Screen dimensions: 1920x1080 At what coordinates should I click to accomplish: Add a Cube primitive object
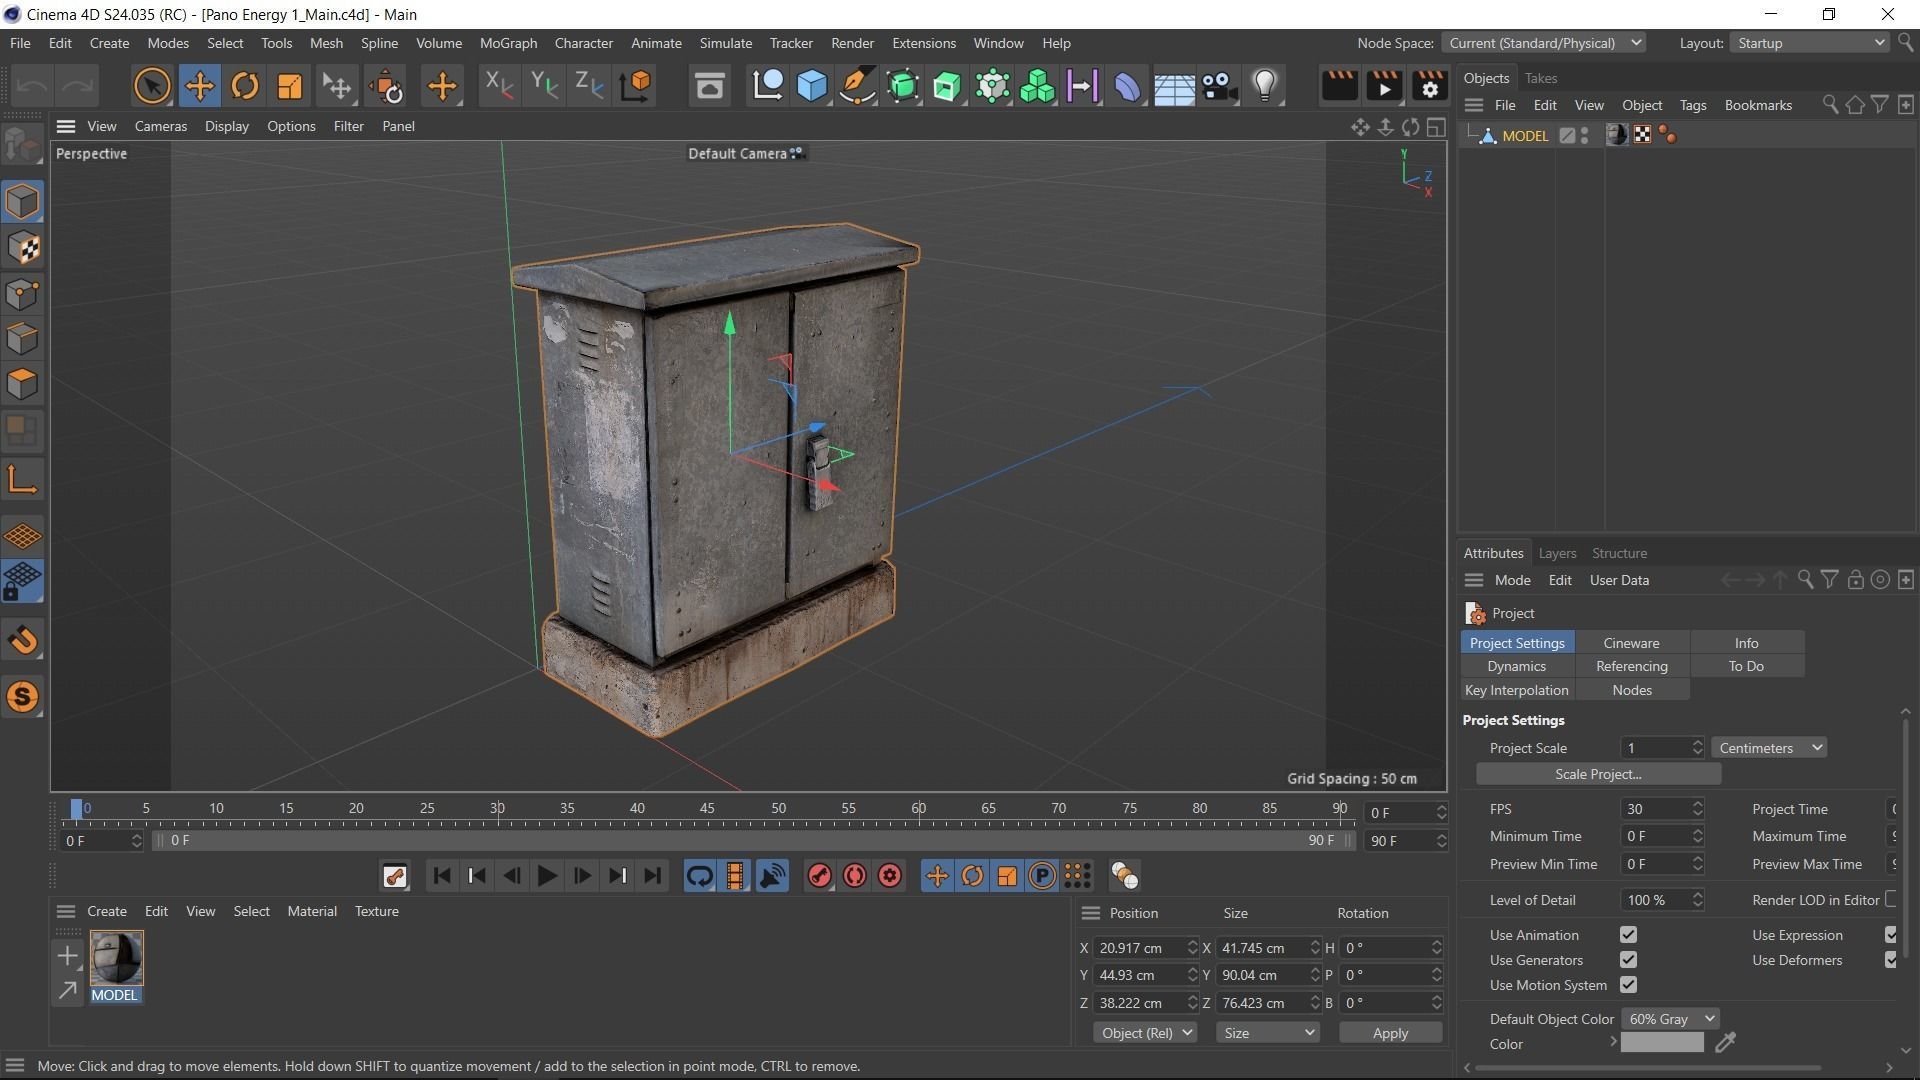(812, 86)
